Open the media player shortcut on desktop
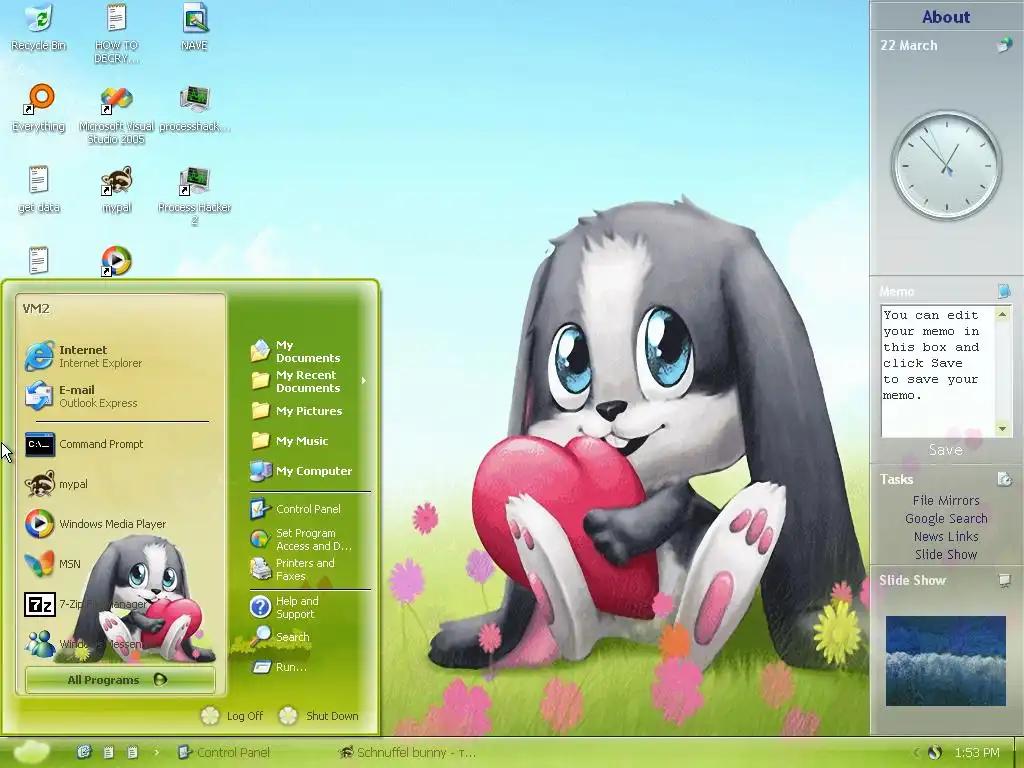Screen dimensions: 1024x768 pos(116,261)
